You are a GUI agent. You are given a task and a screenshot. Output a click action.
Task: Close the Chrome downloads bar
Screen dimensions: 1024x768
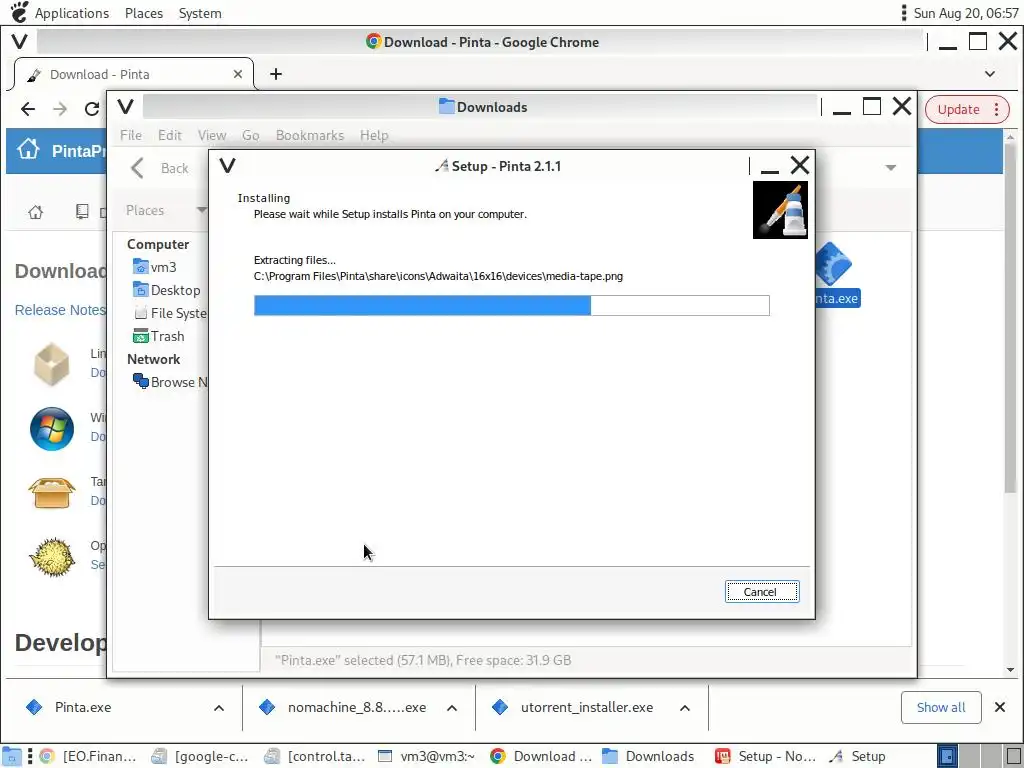tap(1000, 707)
